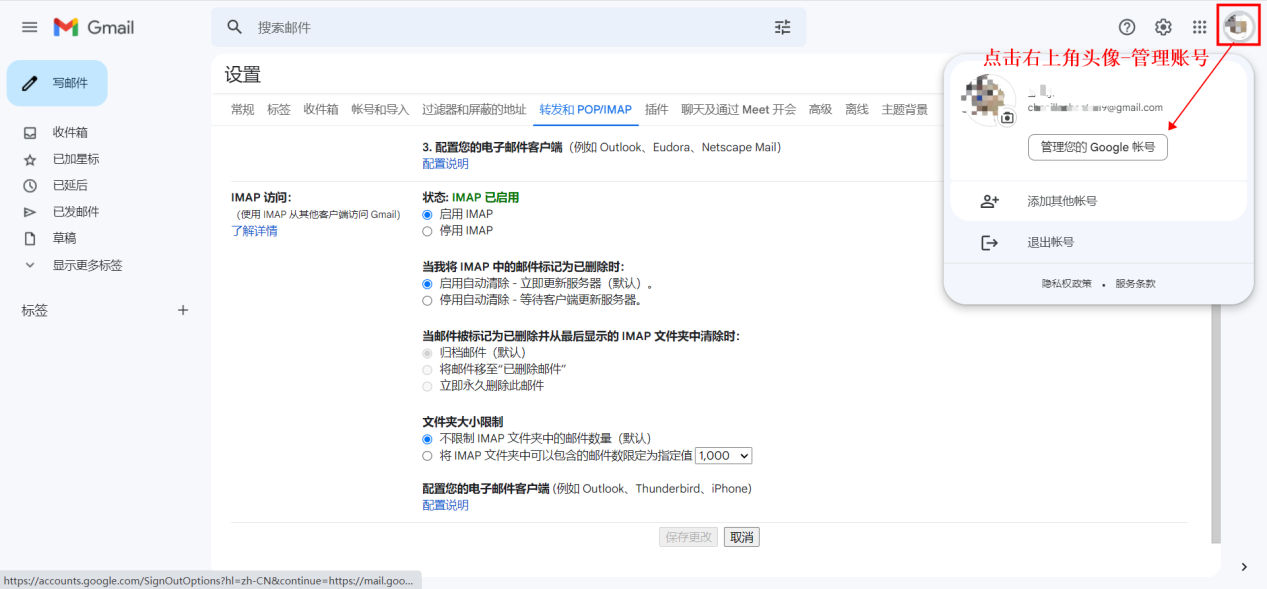Screen dimensions: 1267x589
Task: Open 配置说明 link under Outlook, Eudora
Action: pyautogui.click(x=446, y=164)
